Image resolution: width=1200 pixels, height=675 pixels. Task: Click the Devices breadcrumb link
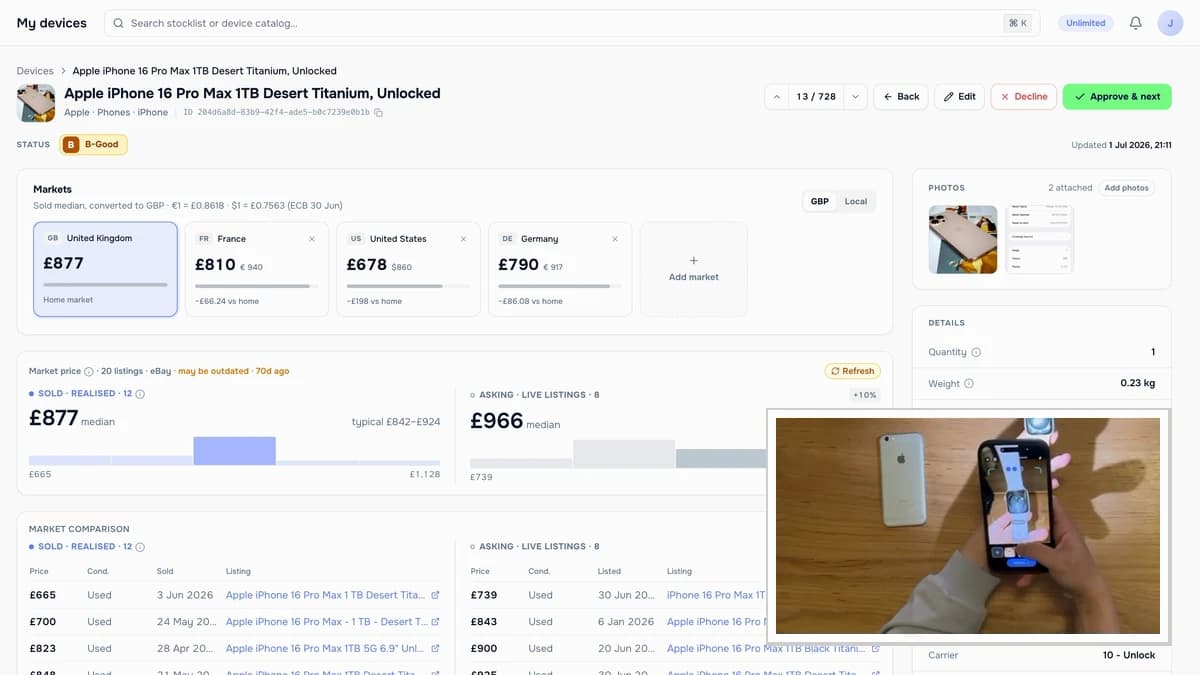coord(35,71)
